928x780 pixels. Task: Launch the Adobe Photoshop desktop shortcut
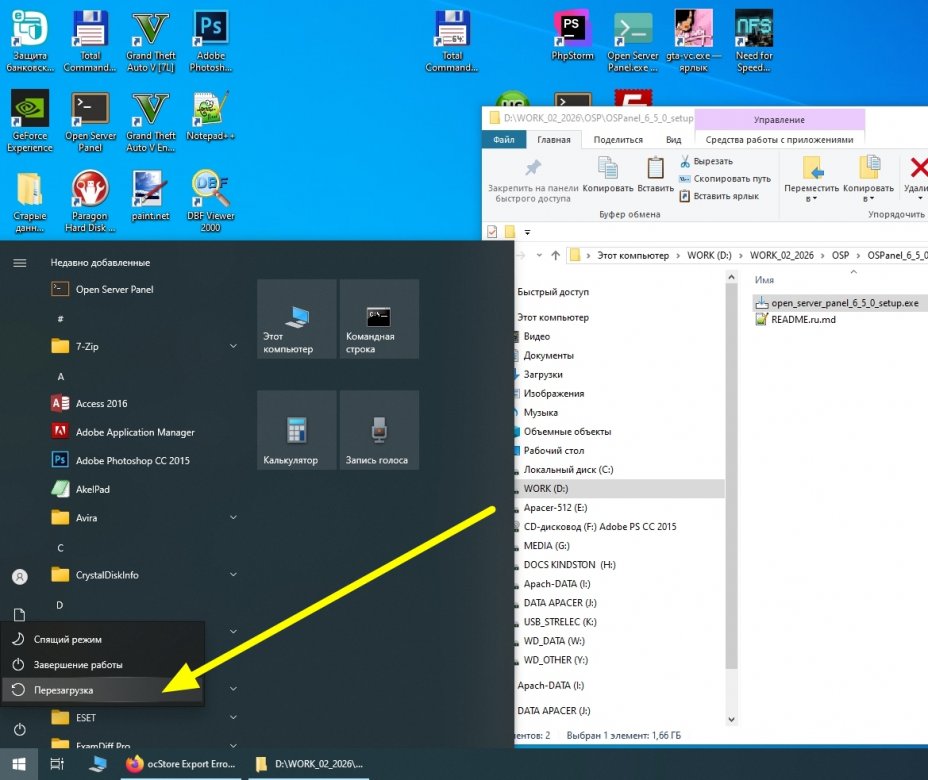pos(211,41)
